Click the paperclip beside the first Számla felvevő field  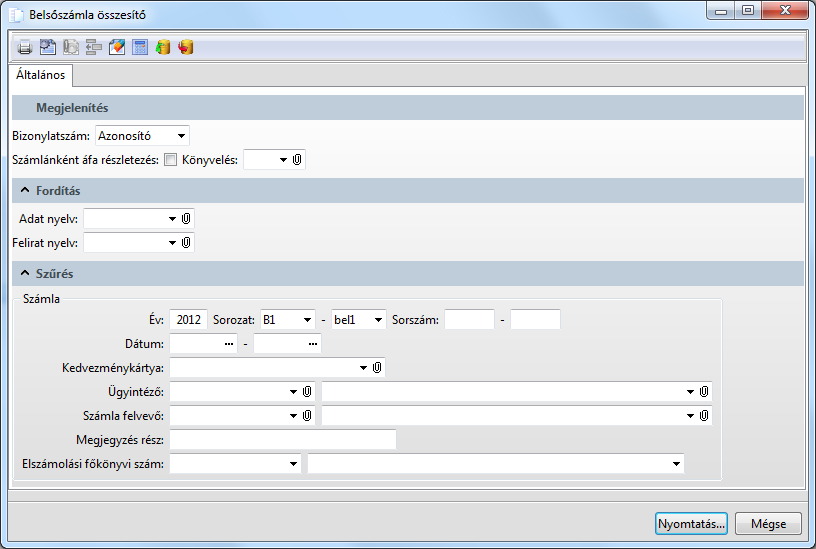click(x=307, y=416)
